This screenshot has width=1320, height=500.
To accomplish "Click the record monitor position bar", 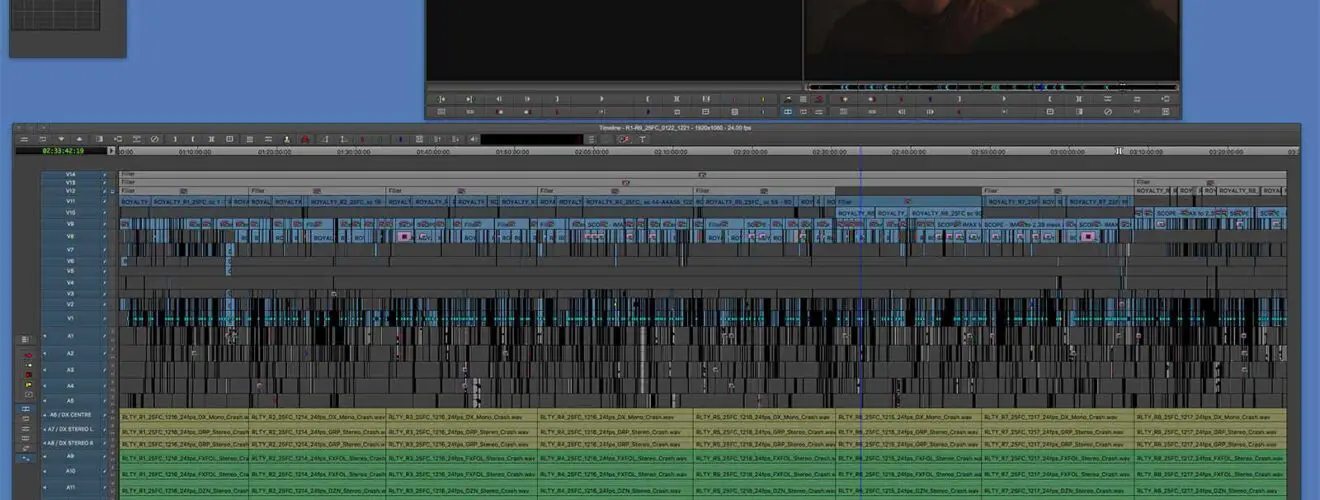I will [x=990, y=87].
